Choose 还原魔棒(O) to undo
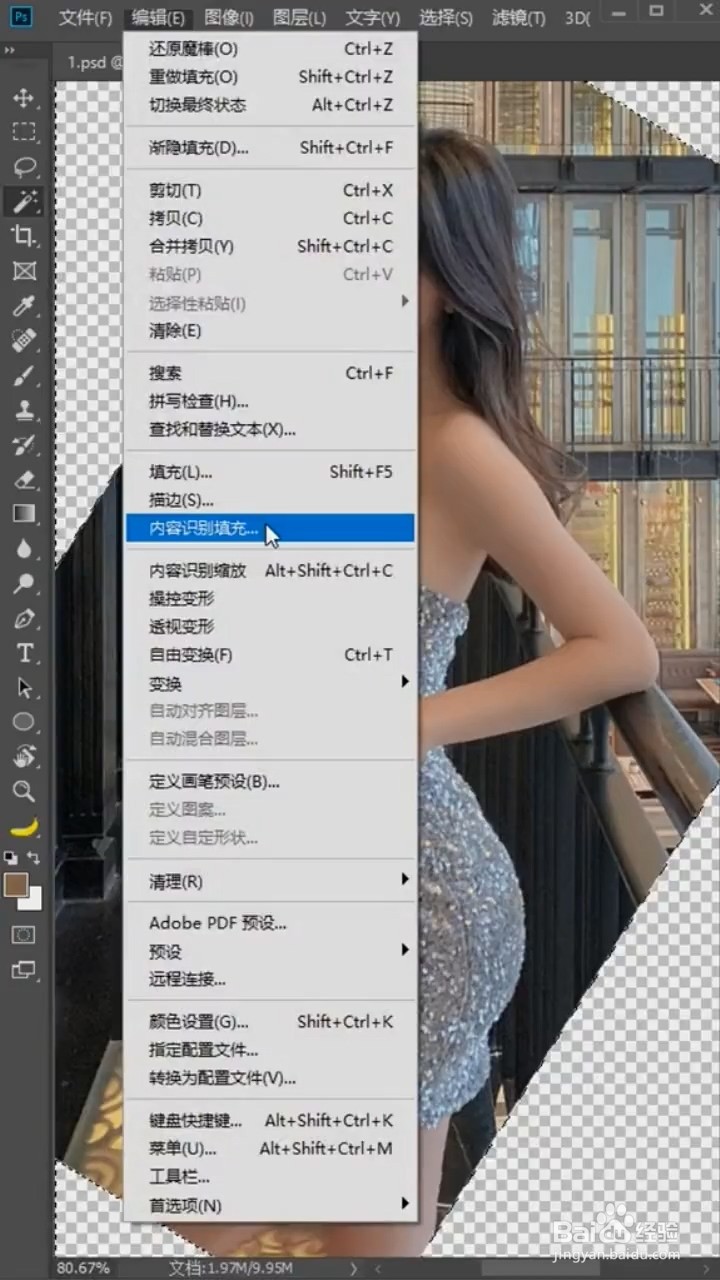The width and height of the screenshot is (720, 1280). (270, 49)
